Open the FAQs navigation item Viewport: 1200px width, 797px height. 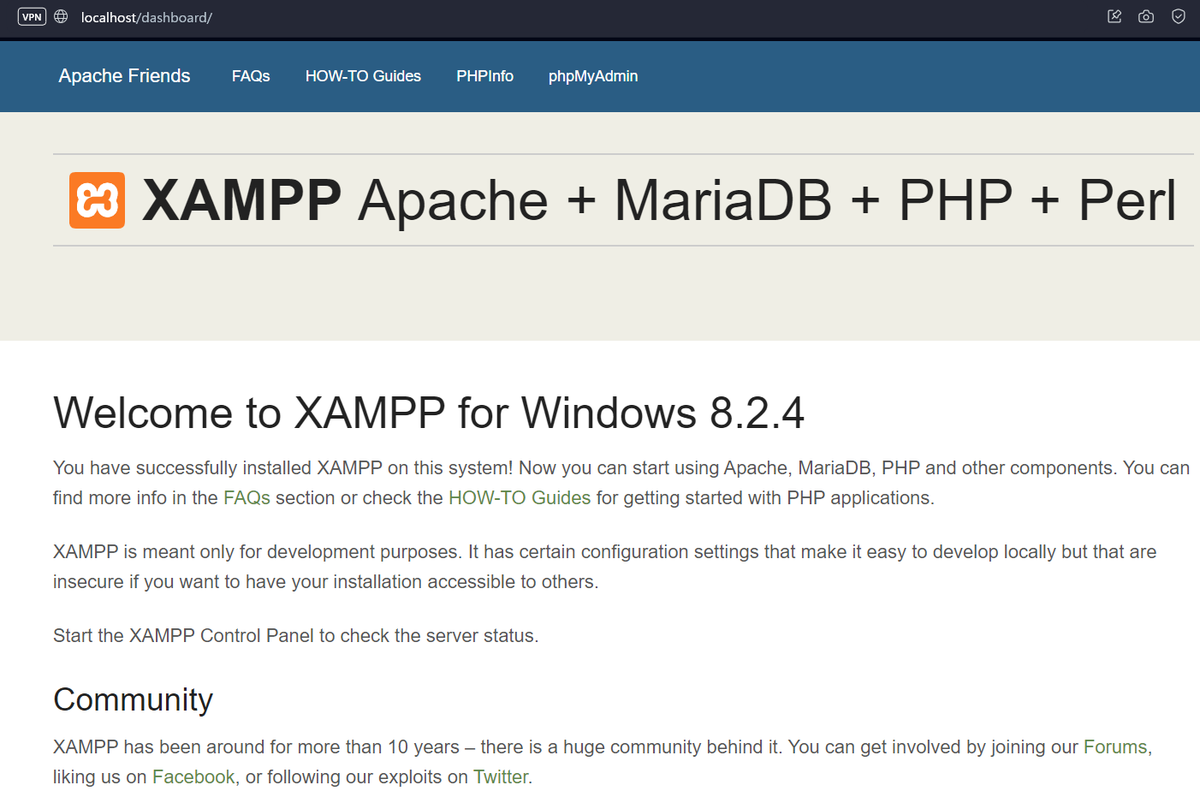pyautogui.click(x=251, y=76)
